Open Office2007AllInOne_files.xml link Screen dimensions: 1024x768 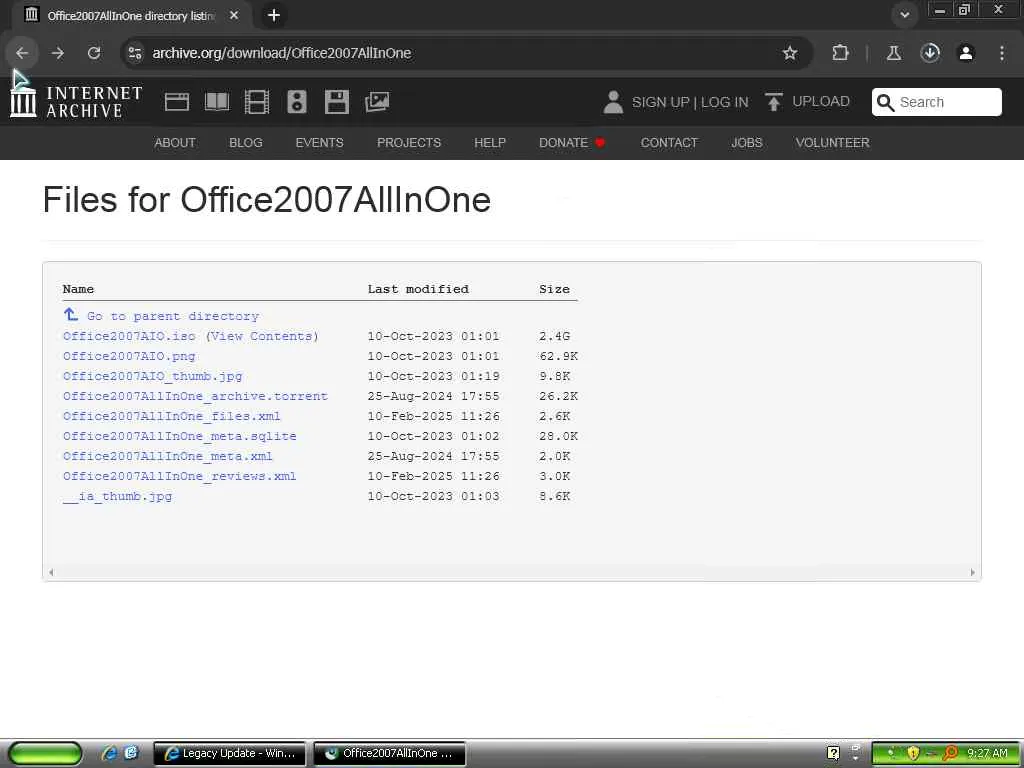[x=171, y=416]
